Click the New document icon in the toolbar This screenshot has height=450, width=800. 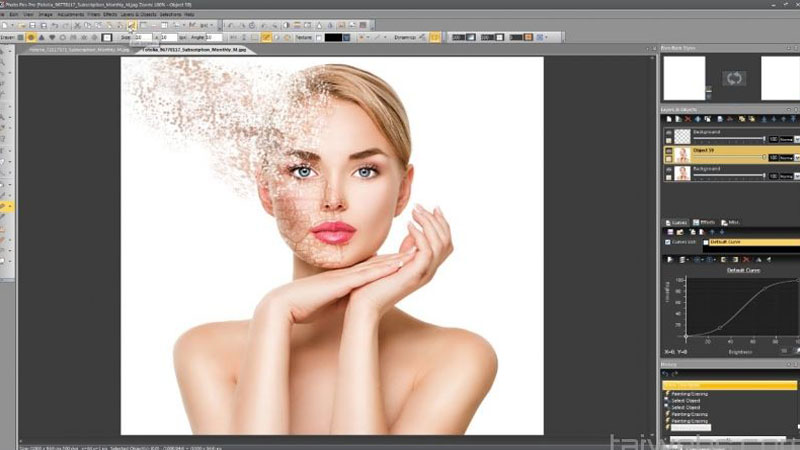(5, 25)
